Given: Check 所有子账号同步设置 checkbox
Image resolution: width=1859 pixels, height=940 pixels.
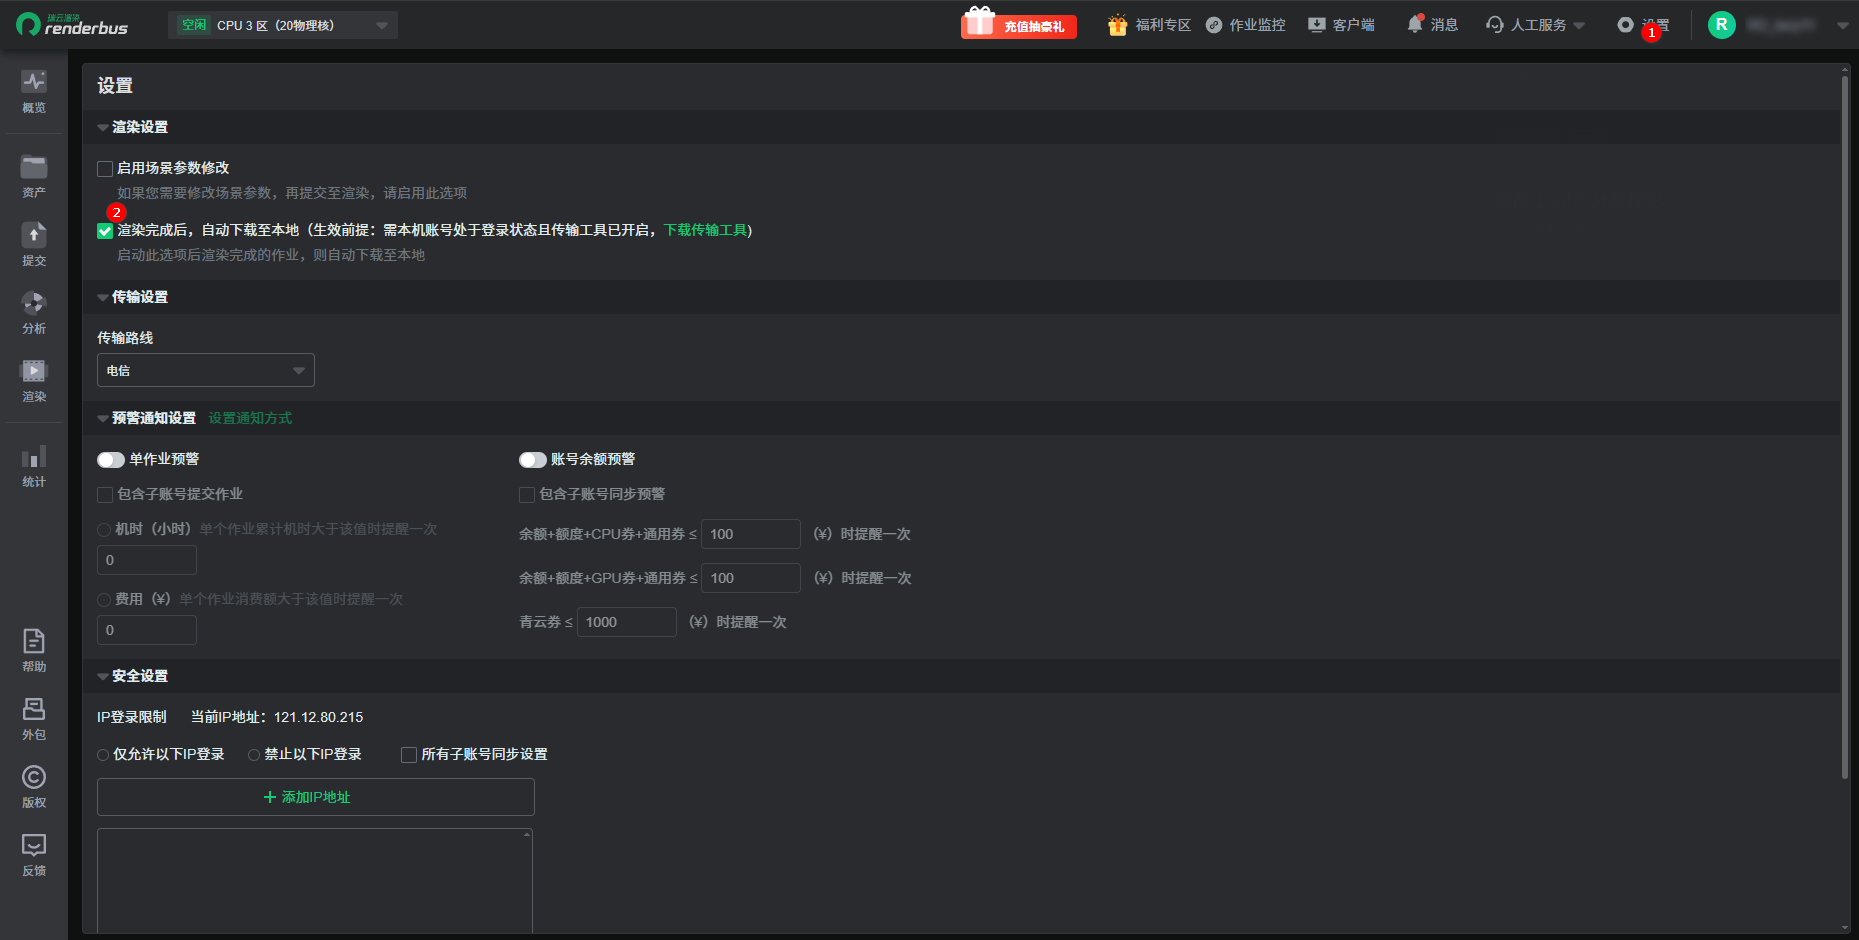Looking at the screenshot, I should pos(409,755).
